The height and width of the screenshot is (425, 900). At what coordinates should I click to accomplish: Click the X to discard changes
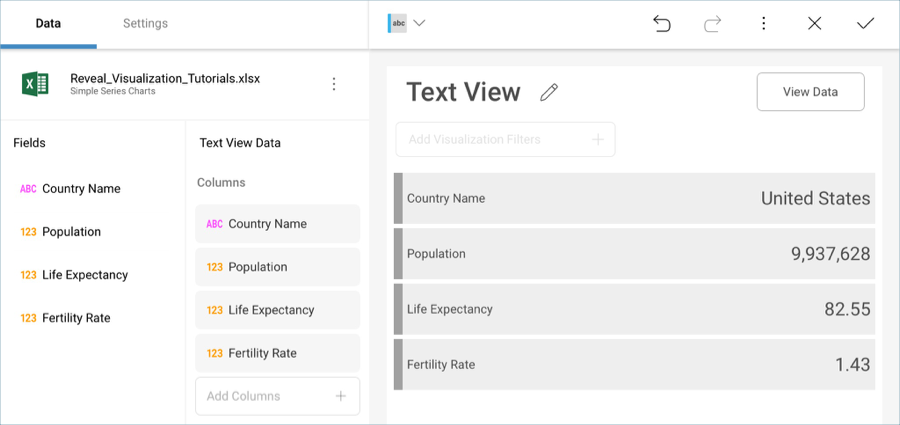[x=814, y=23]
